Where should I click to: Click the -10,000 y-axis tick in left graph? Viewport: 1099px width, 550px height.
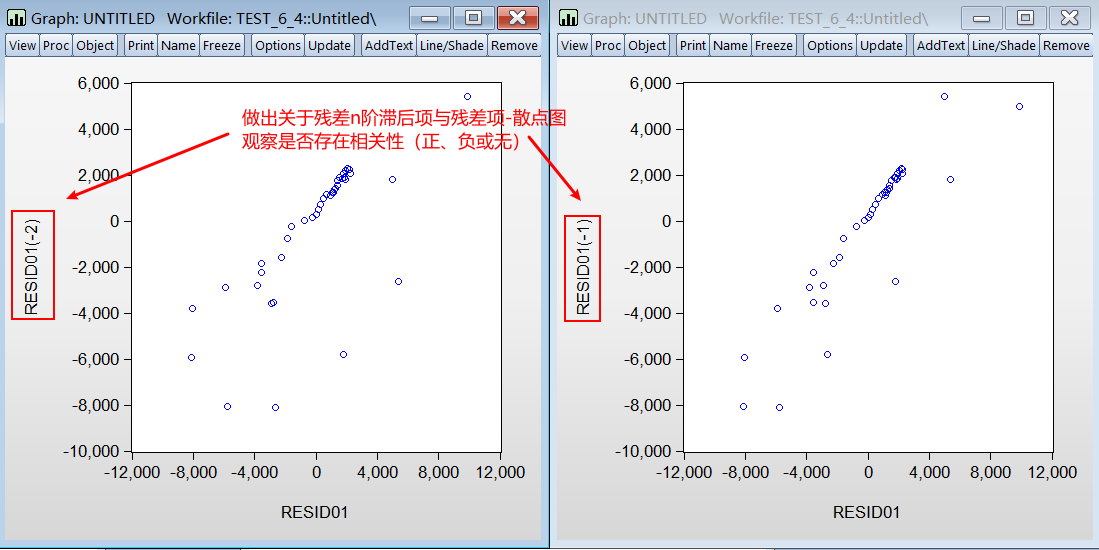(x=91, y=451)
